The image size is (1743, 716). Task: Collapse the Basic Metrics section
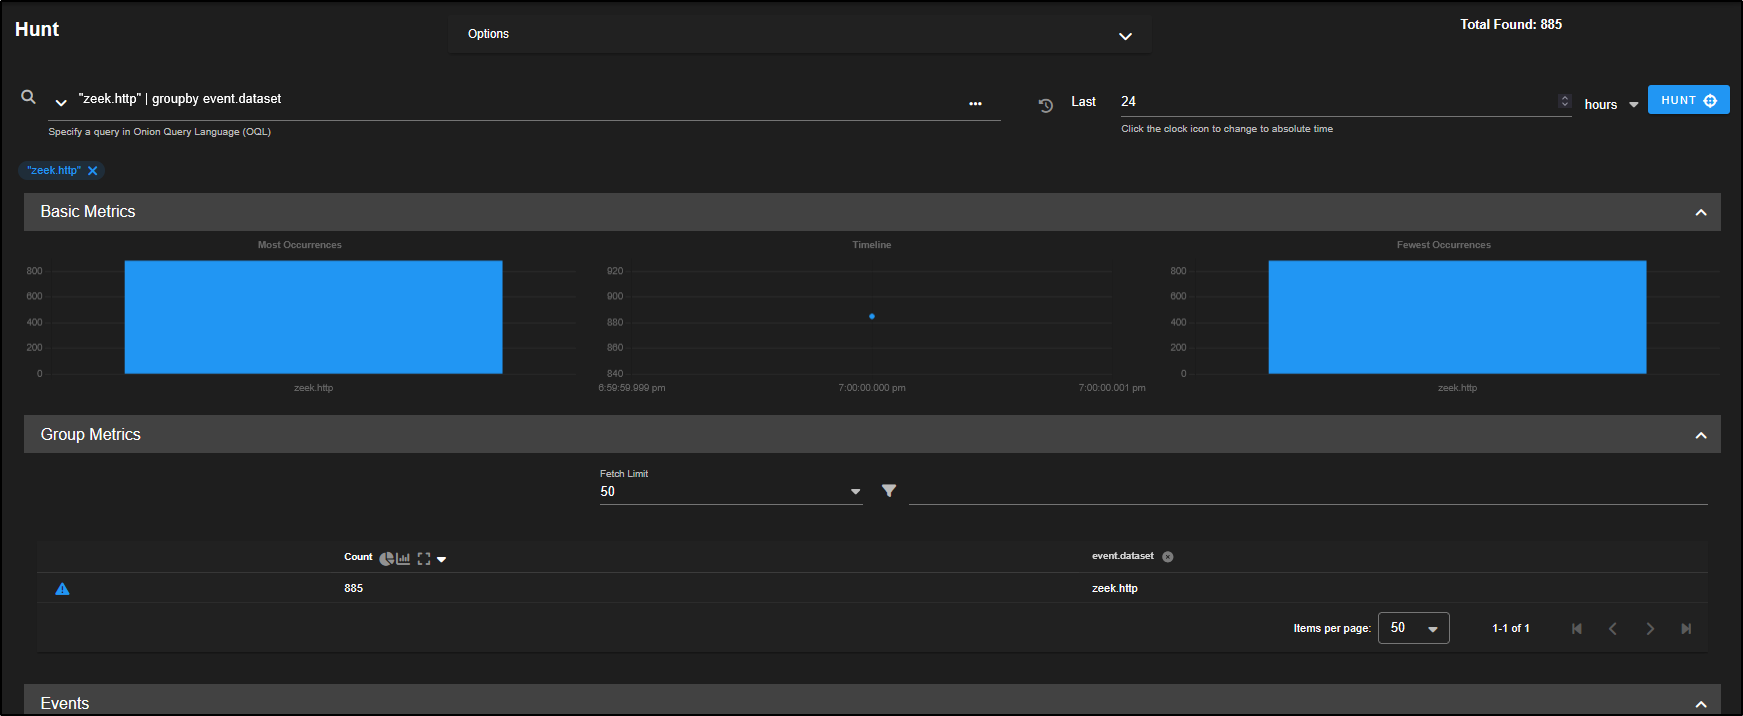1700,212
